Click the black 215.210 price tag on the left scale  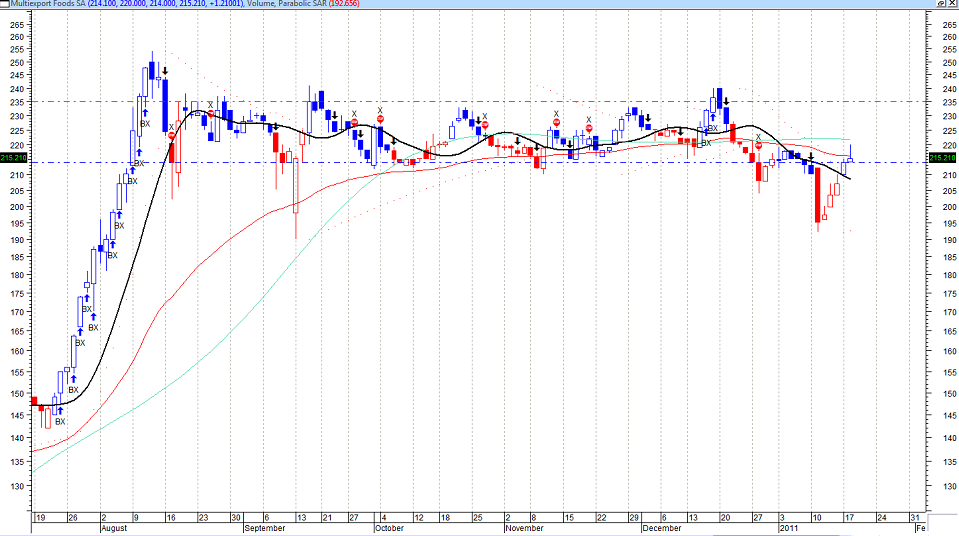click(13, 158)
